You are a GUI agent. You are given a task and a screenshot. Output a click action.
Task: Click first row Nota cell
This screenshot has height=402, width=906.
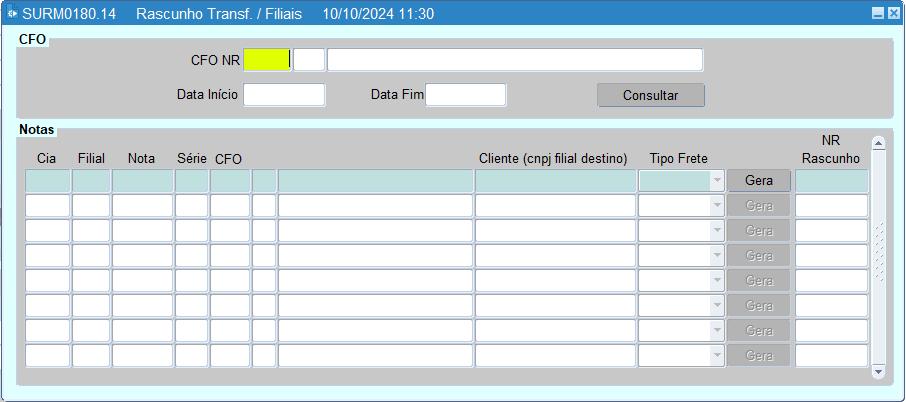(x=142, y=181)
